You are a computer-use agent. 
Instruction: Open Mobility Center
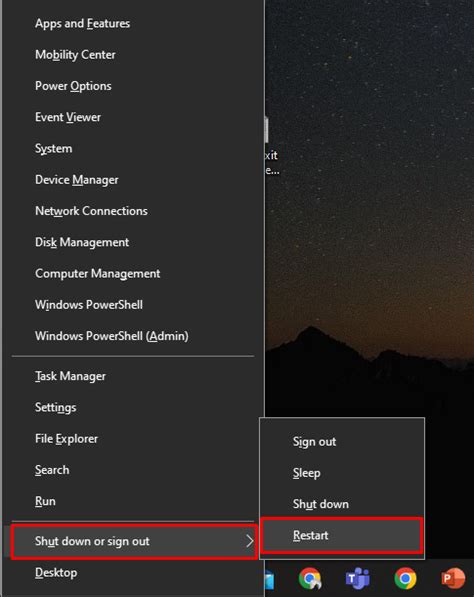pos(133,55)
